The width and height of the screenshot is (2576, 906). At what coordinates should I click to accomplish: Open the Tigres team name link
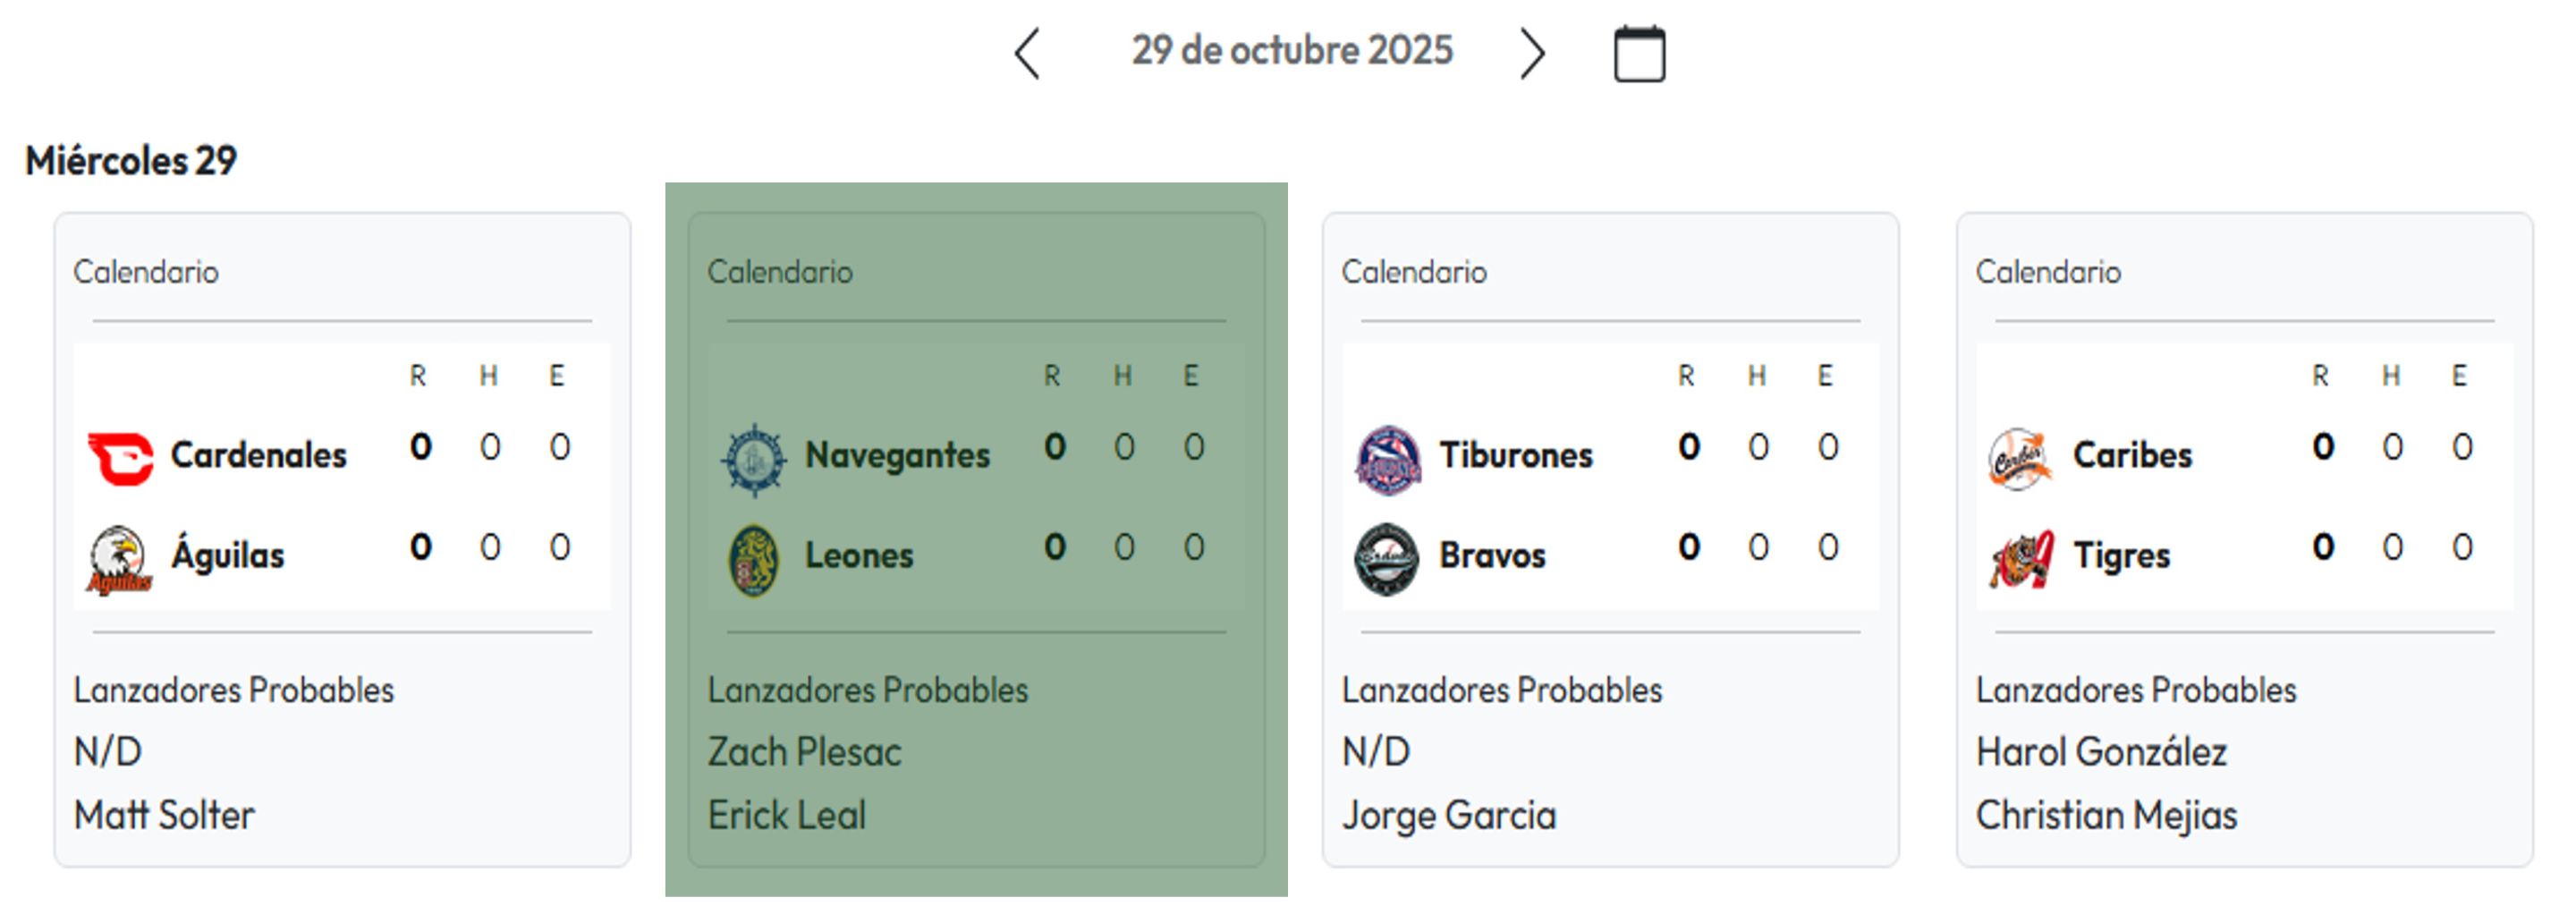[2121, 555]
